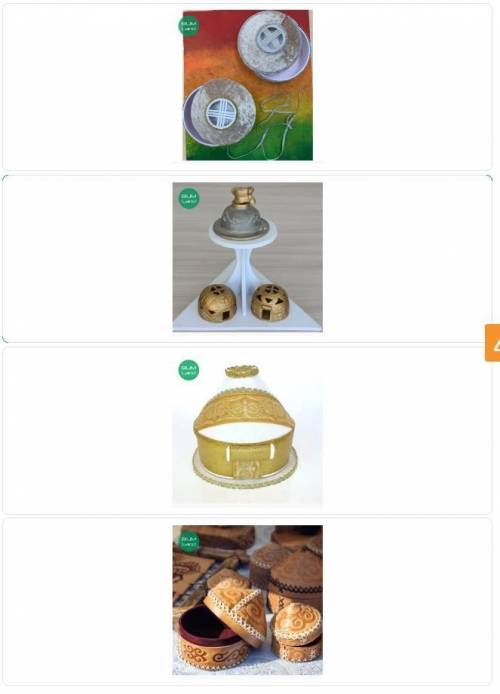Click the right golden dome under the stand

coord(270,302)
